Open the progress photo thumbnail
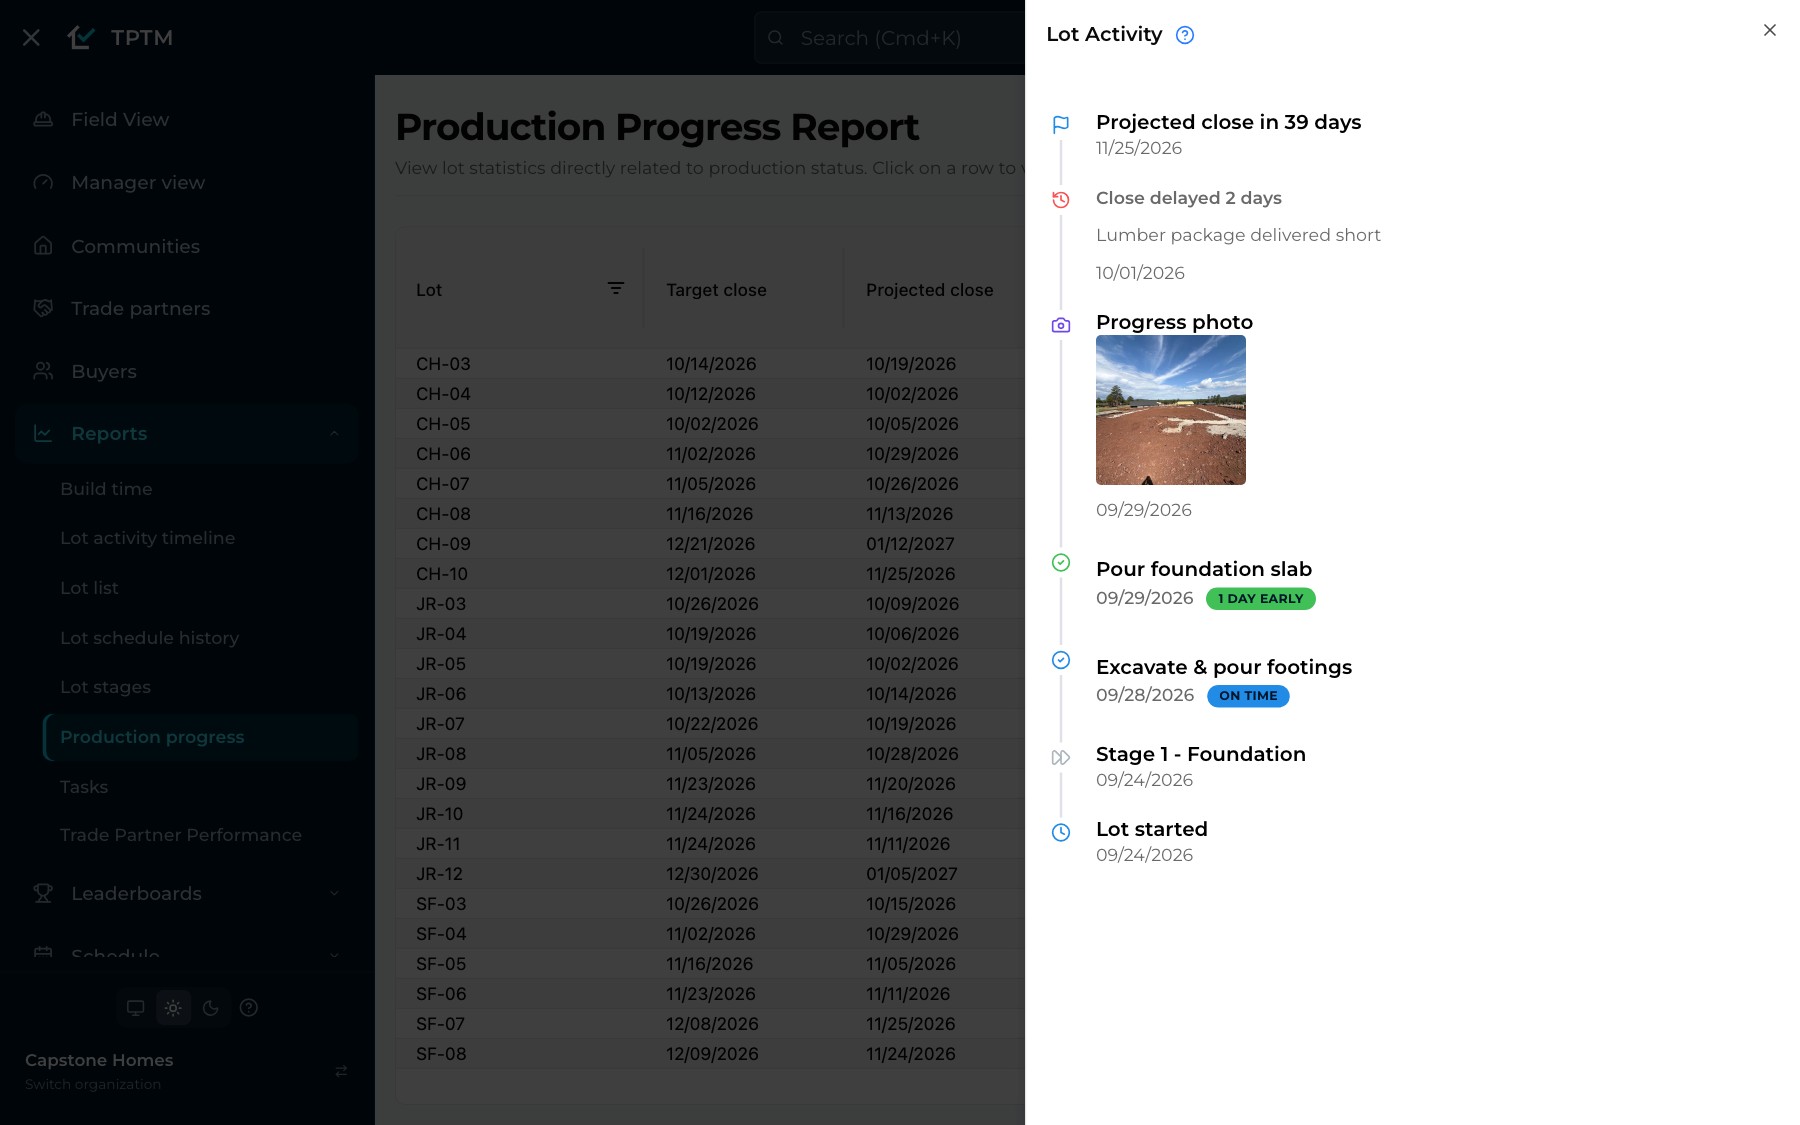Viewport: 1800px width, 1125px height. click(1171, 410)
